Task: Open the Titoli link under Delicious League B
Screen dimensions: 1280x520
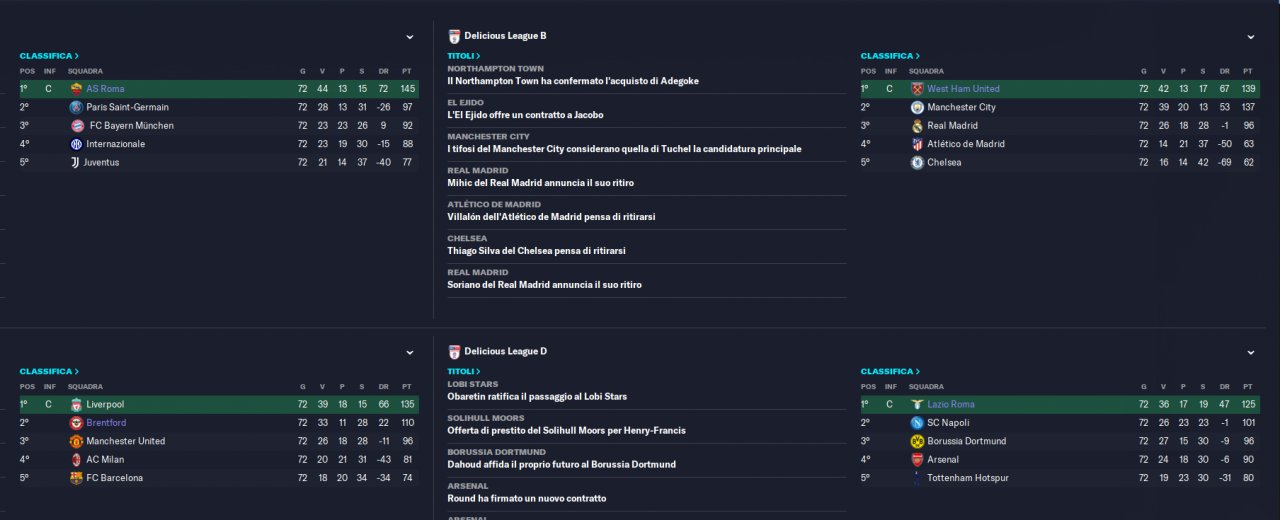Action: pos(463,56)
